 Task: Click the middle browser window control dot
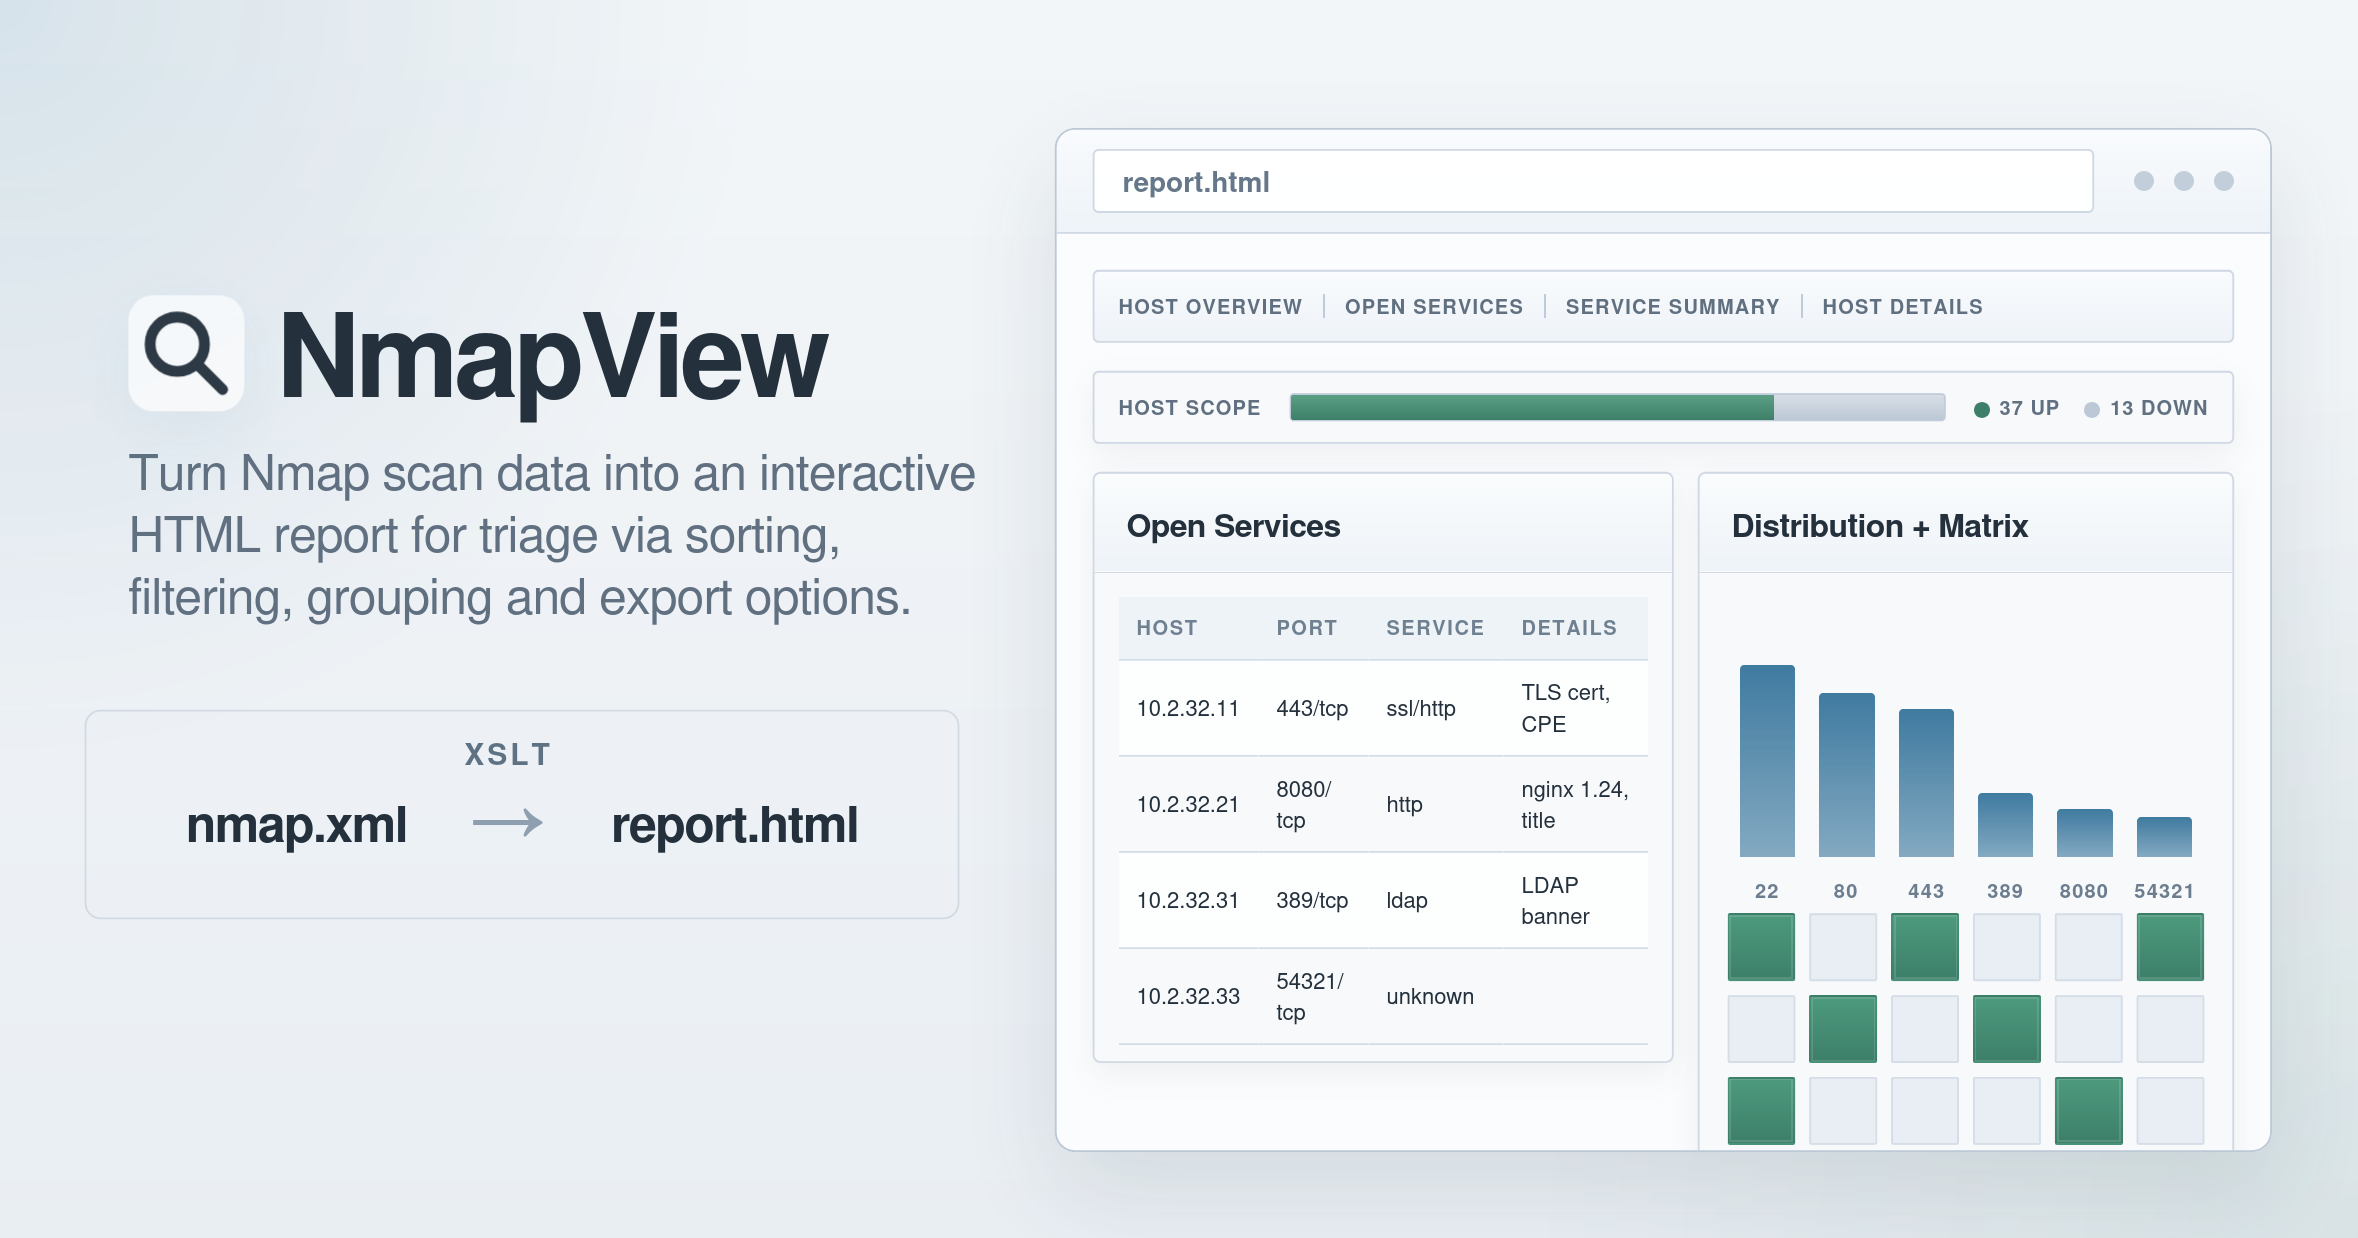pyautogui.click(x=2184, y=181)
